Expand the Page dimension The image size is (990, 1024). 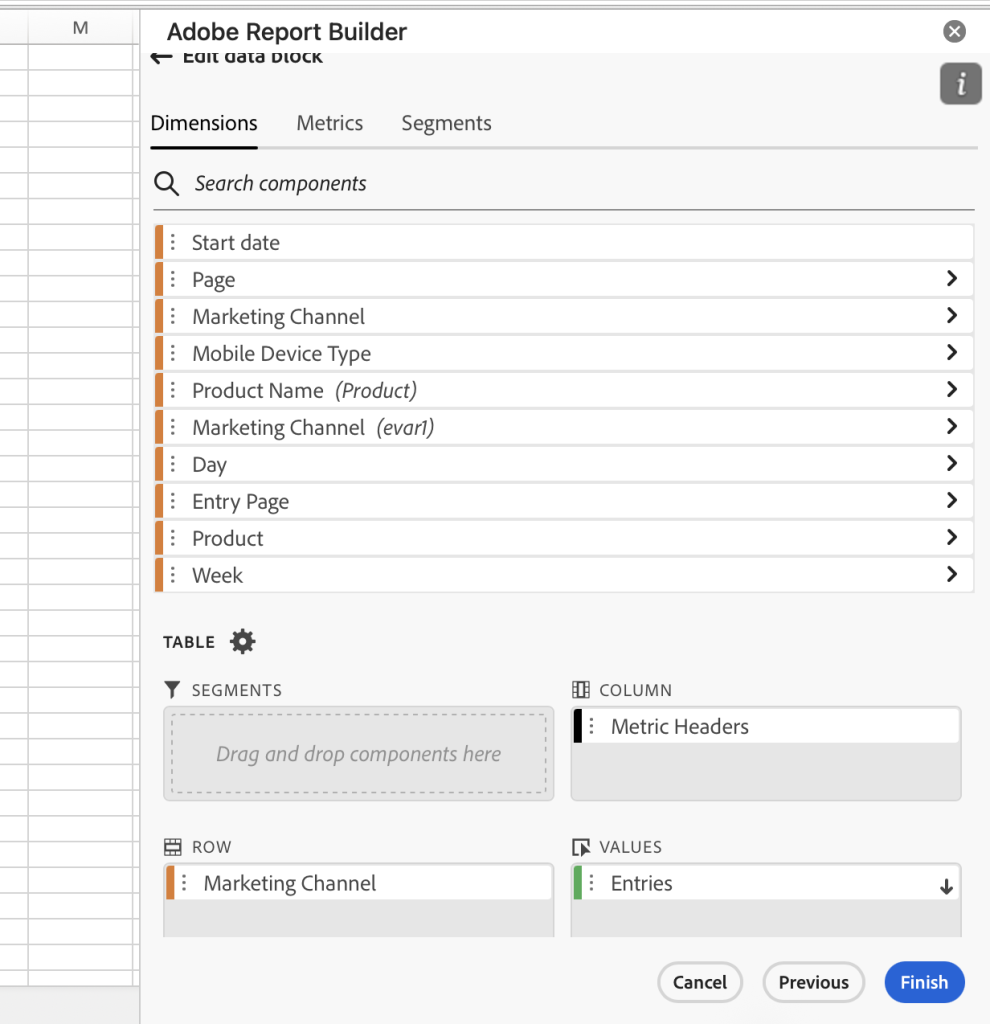pos(952,279)
